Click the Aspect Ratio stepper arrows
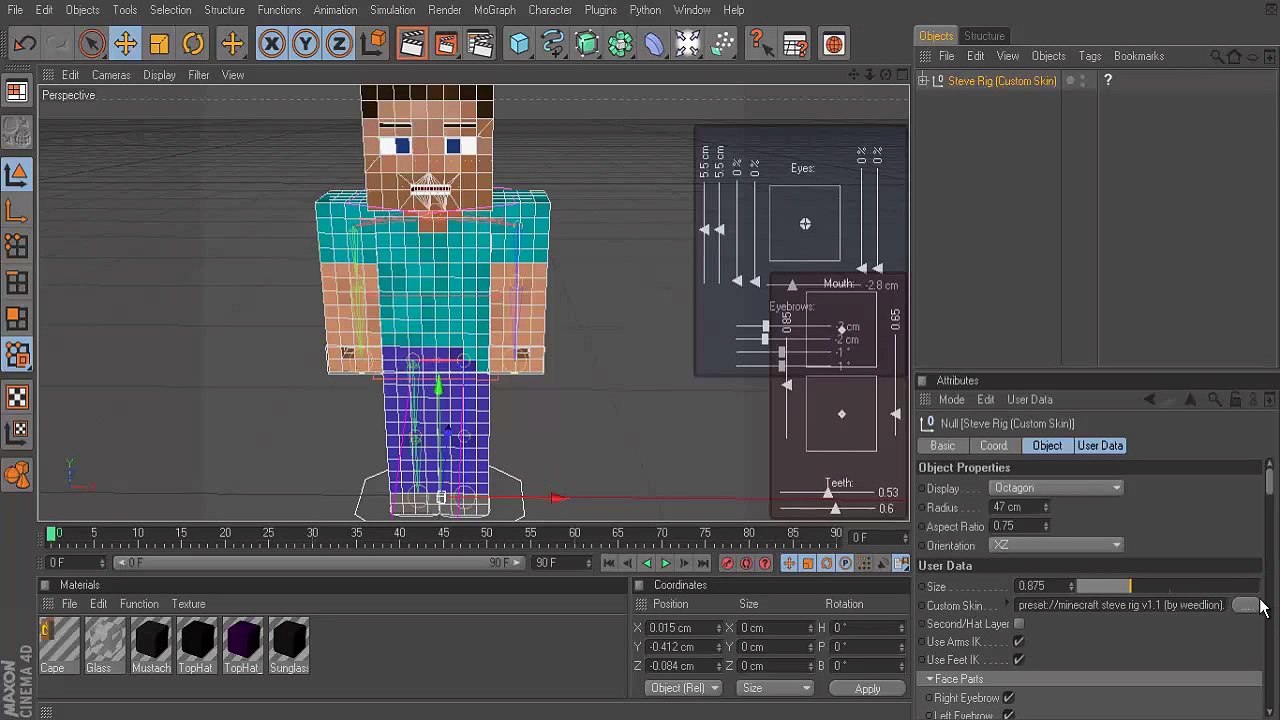Screen dimensions: 1280x720 [x=1046, y=526]
